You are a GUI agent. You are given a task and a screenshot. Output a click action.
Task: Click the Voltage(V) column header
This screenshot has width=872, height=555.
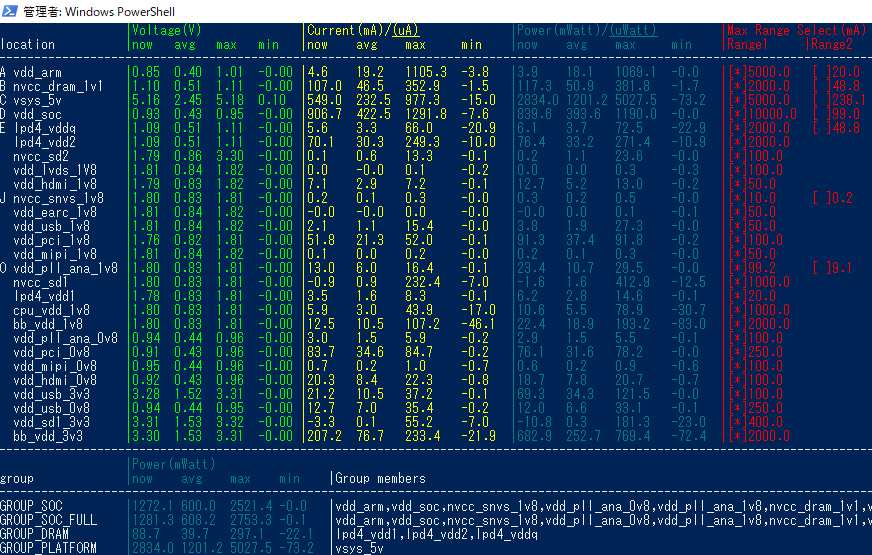165,30
